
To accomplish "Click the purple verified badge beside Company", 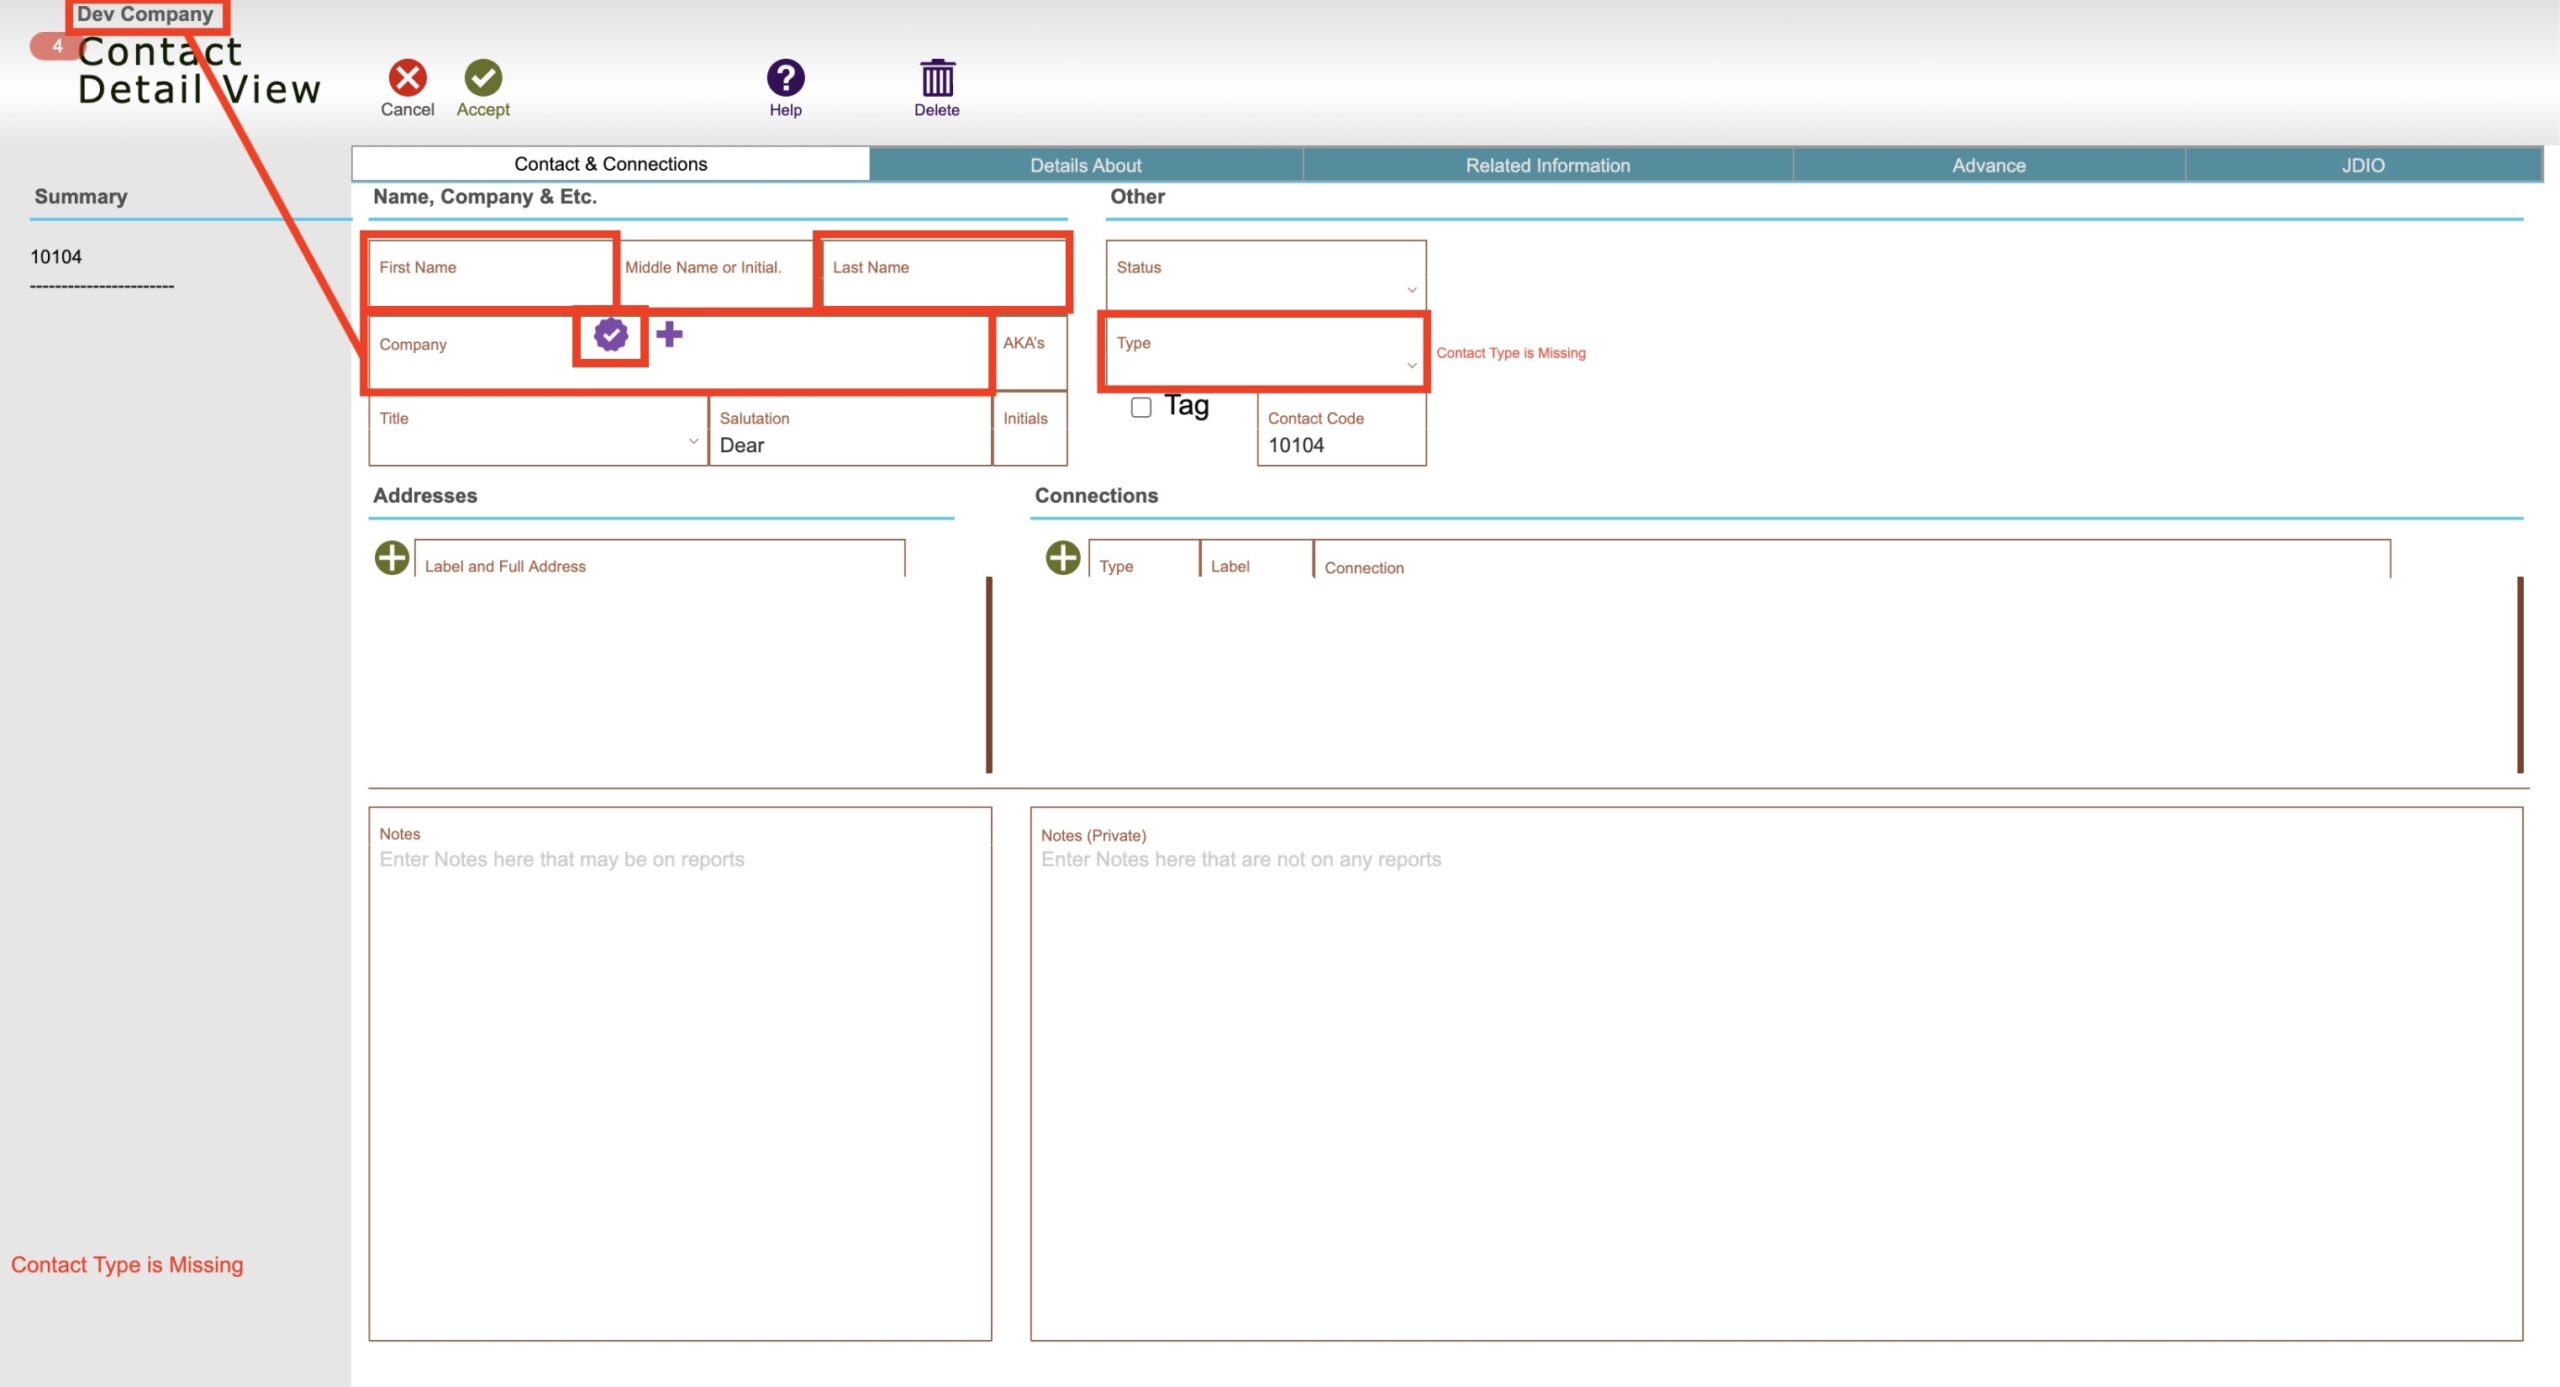I will point(611,334).
